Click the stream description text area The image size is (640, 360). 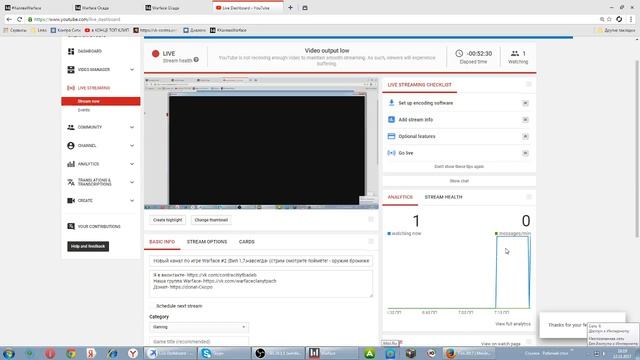point(261,284)
